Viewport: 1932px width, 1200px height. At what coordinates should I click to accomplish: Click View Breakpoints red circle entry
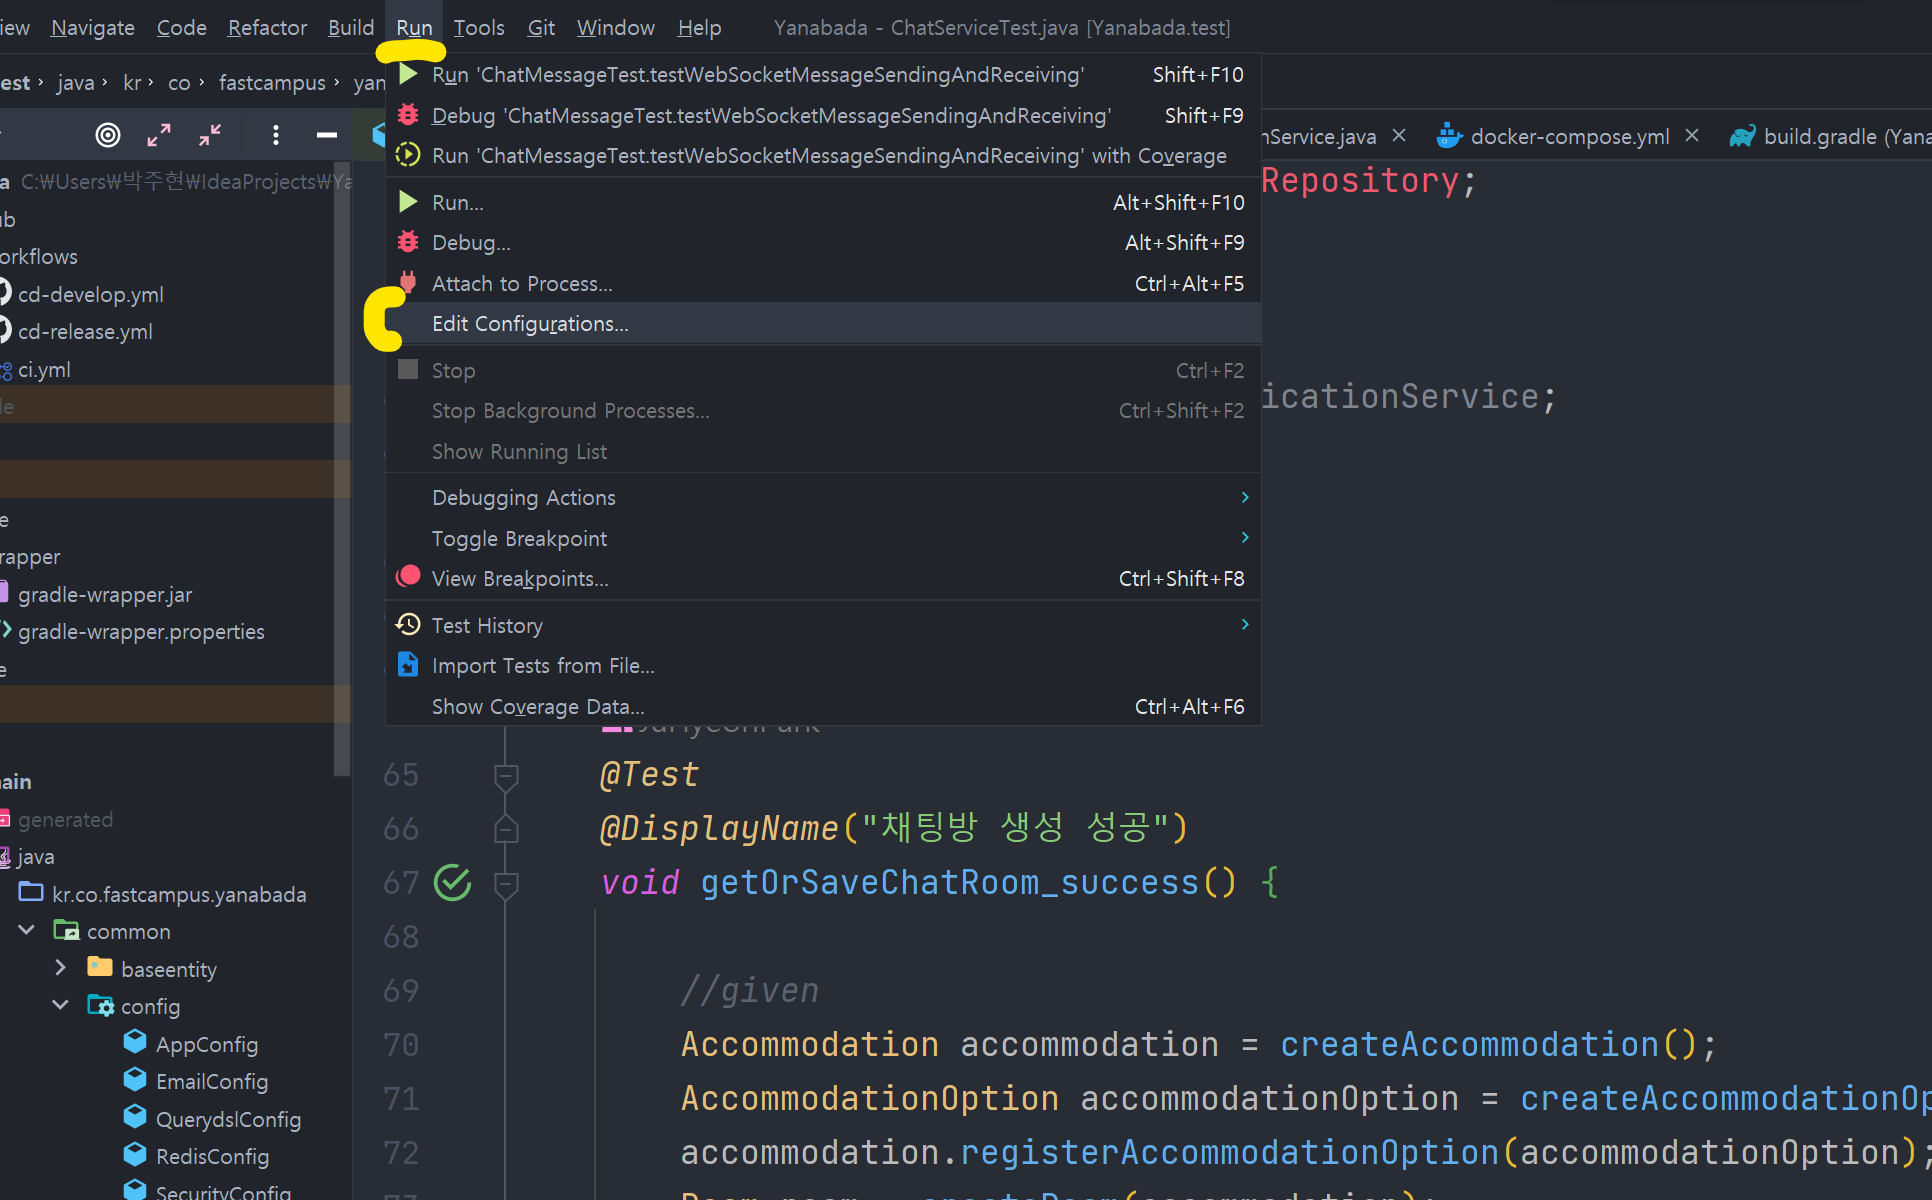[519, 579]
